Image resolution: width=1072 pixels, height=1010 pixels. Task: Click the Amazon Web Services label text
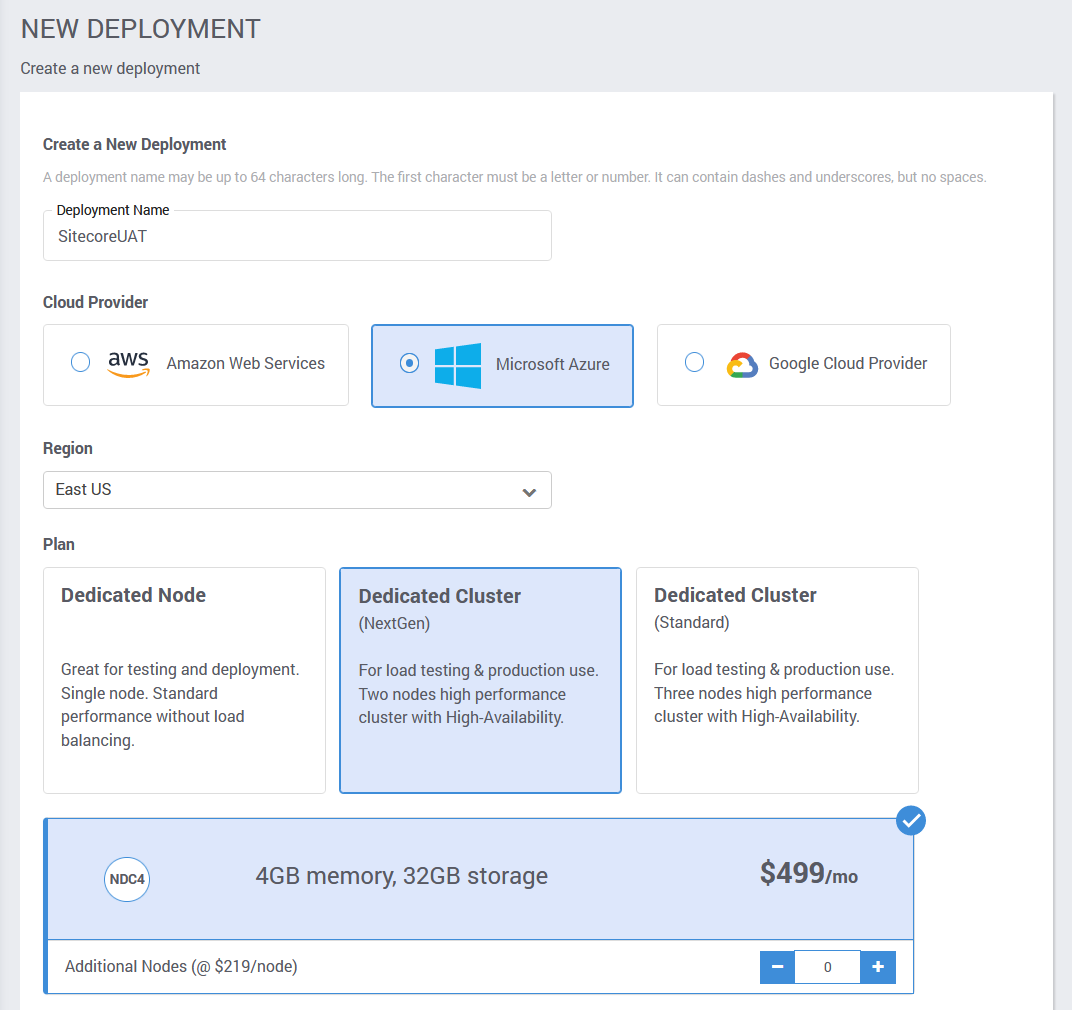(245, 364)
